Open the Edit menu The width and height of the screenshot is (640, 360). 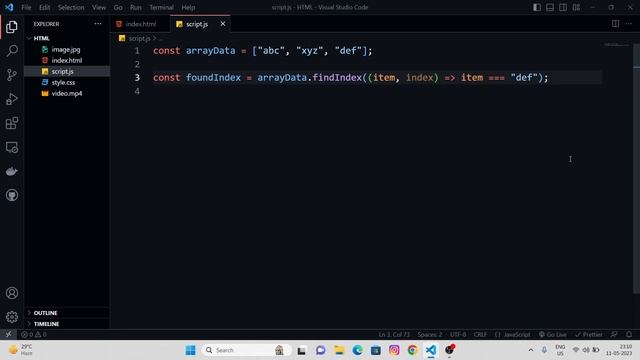(x=44, y=7)
